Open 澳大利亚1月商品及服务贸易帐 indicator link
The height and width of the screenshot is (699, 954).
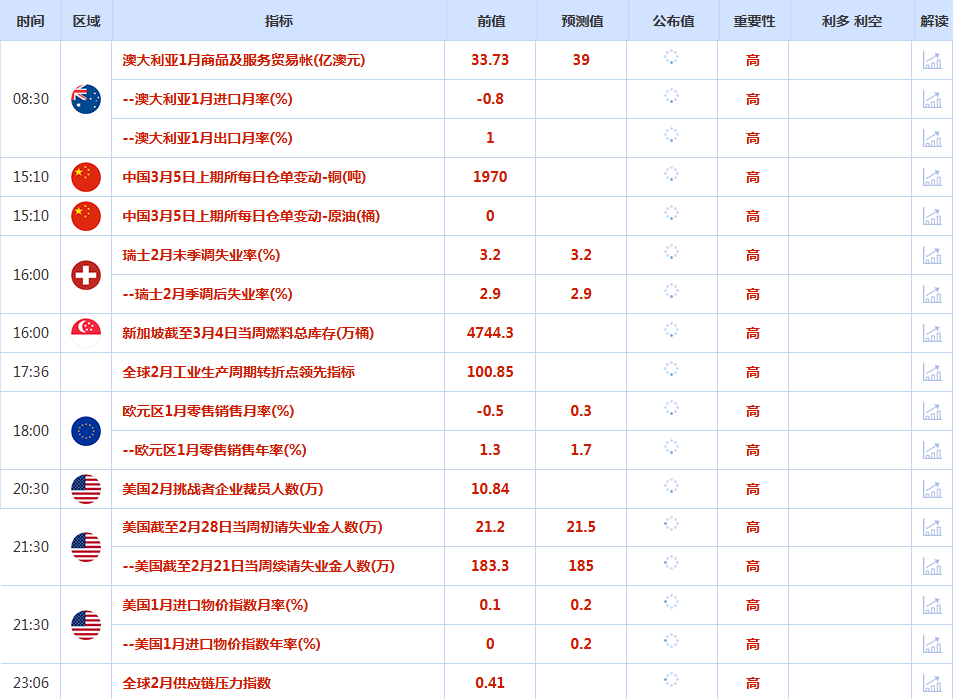(243, 60)
